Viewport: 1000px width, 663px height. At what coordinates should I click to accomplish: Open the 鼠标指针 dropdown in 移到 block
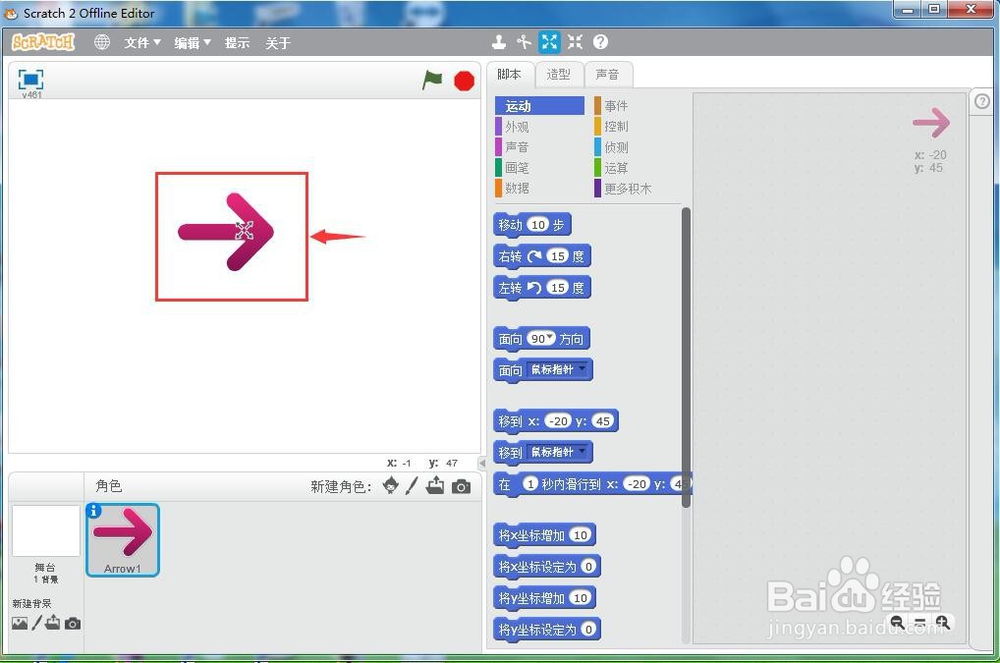click(556, 452)
